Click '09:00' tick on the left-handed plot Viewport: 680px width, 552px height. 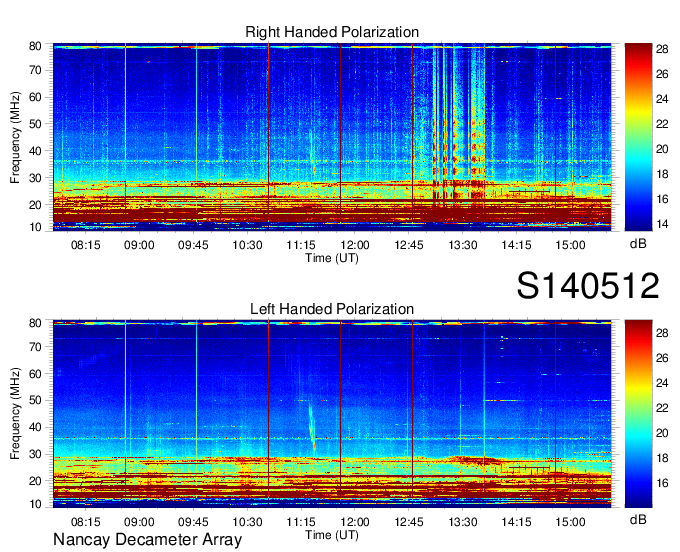click(x=139, y=522)
